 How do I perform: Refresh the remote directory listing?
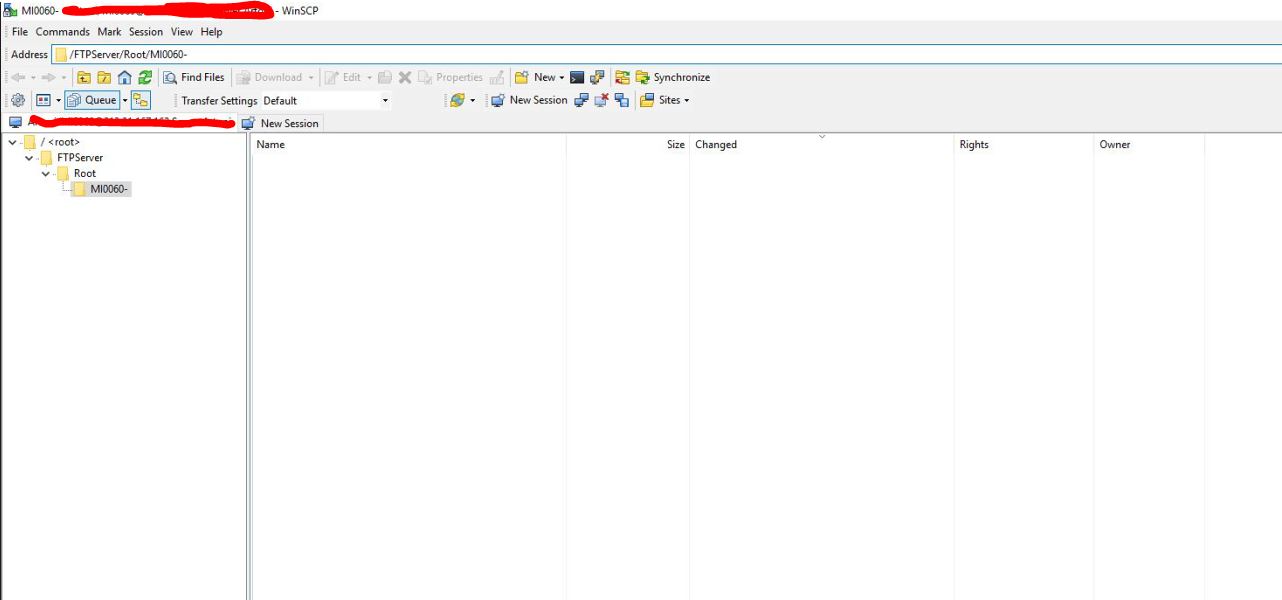[x=145, y=77]
